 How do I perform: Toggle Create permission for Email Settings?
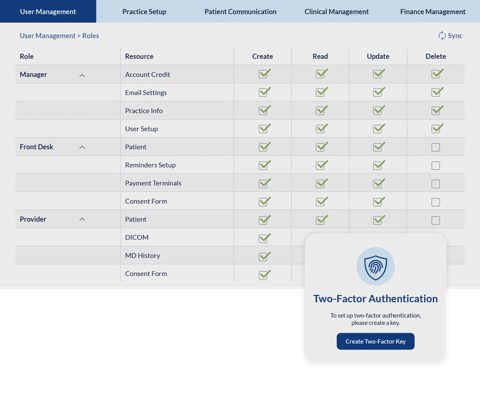coord(264,92)
